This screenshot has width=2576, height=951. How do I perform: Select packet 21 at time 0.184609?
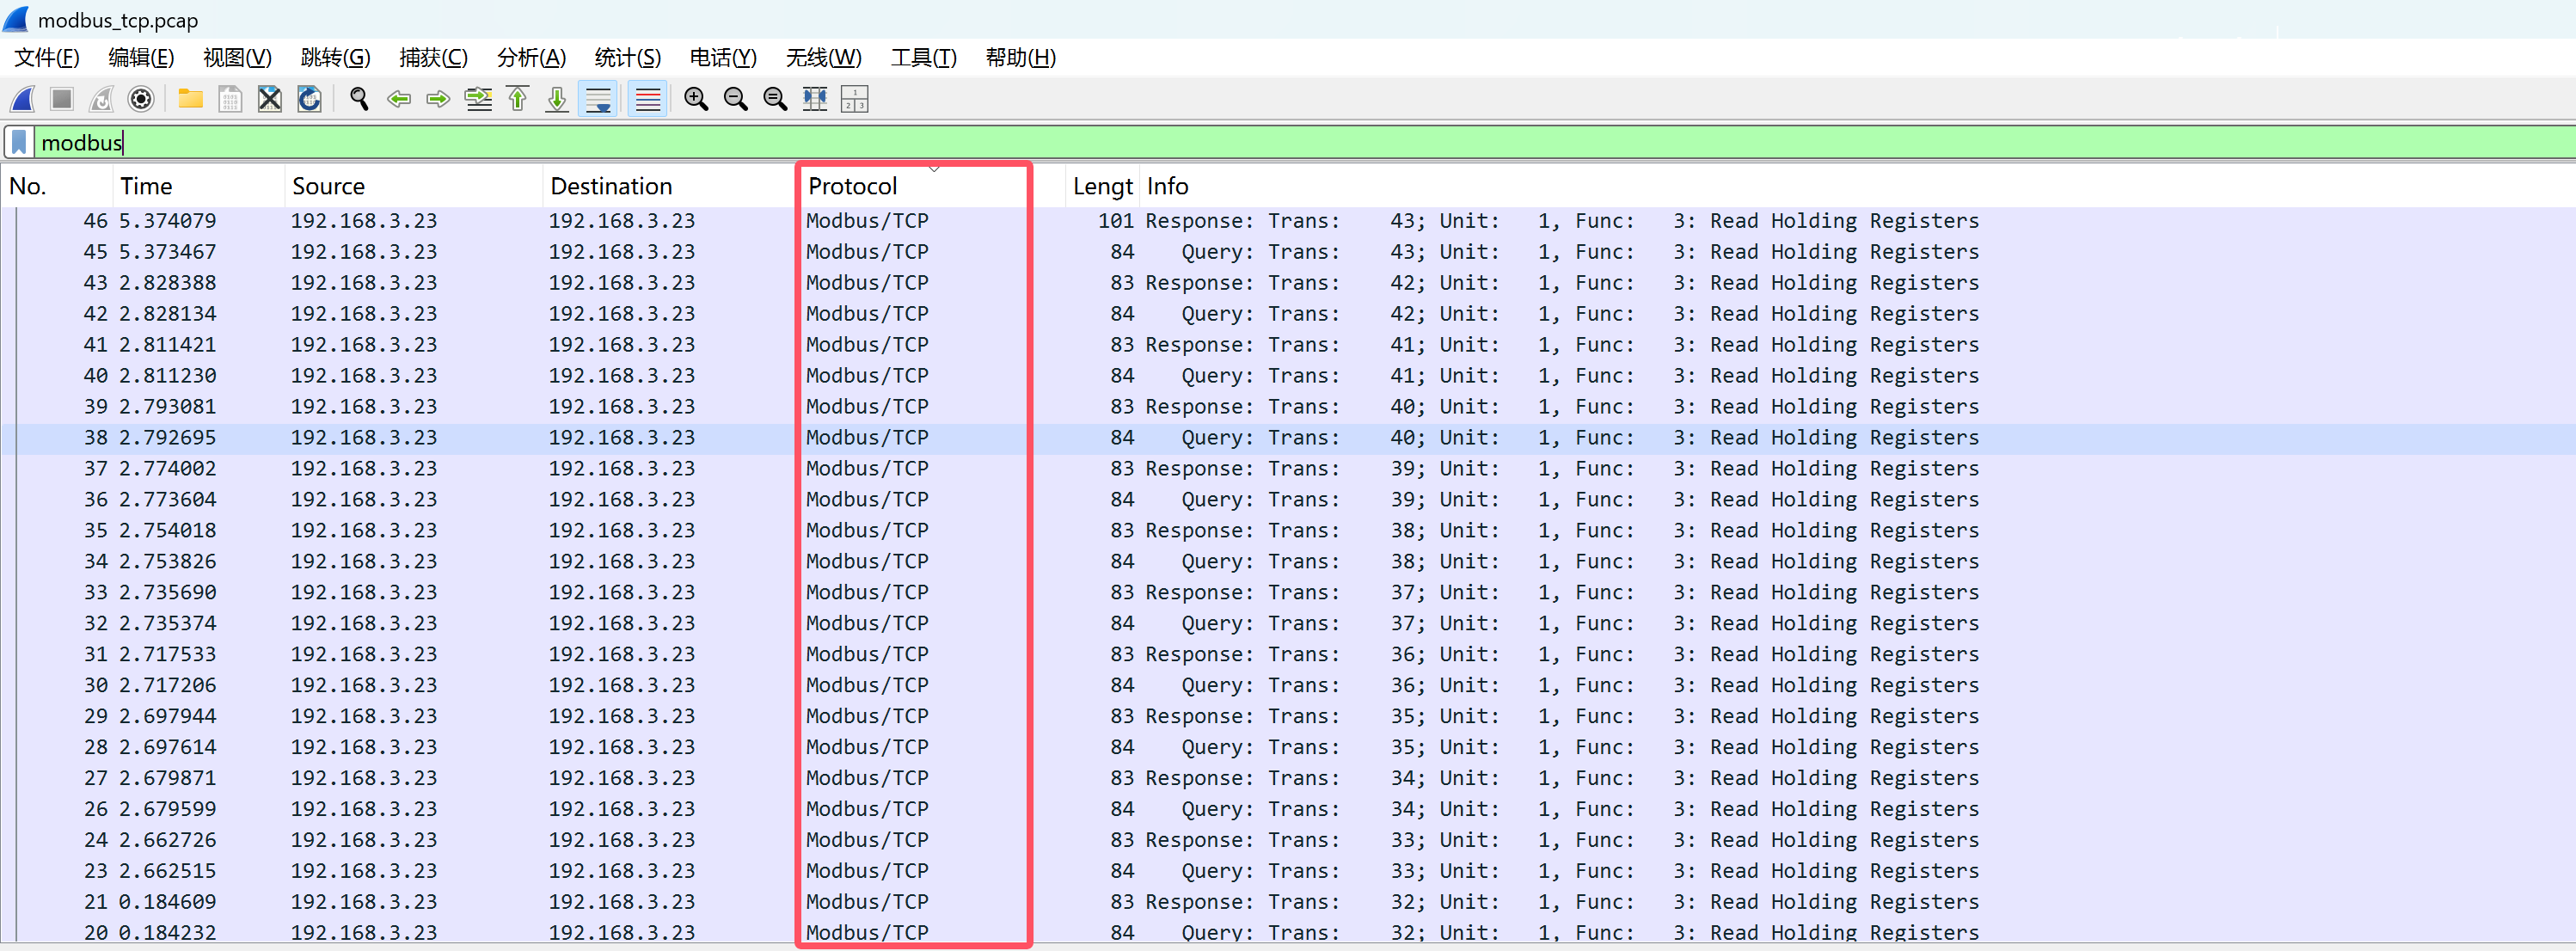click(1288, 903)
